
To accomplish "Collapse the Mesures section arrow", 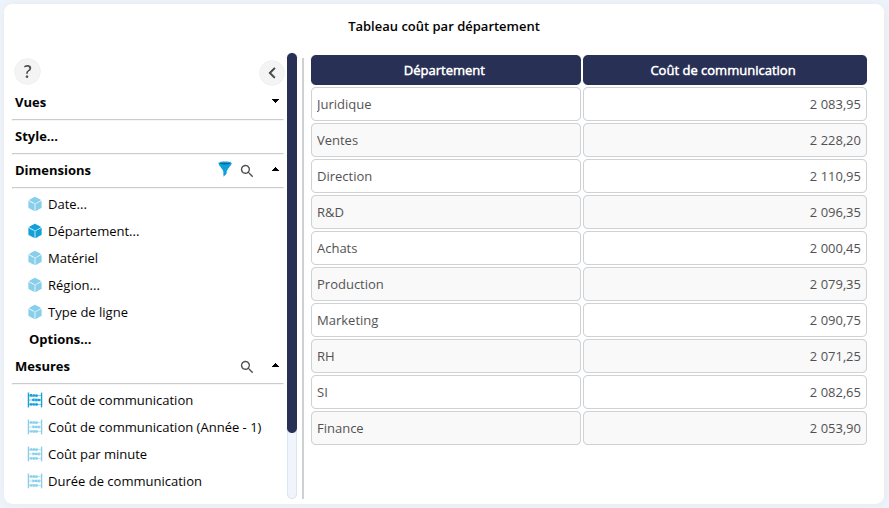I will [x=275, y=366].
